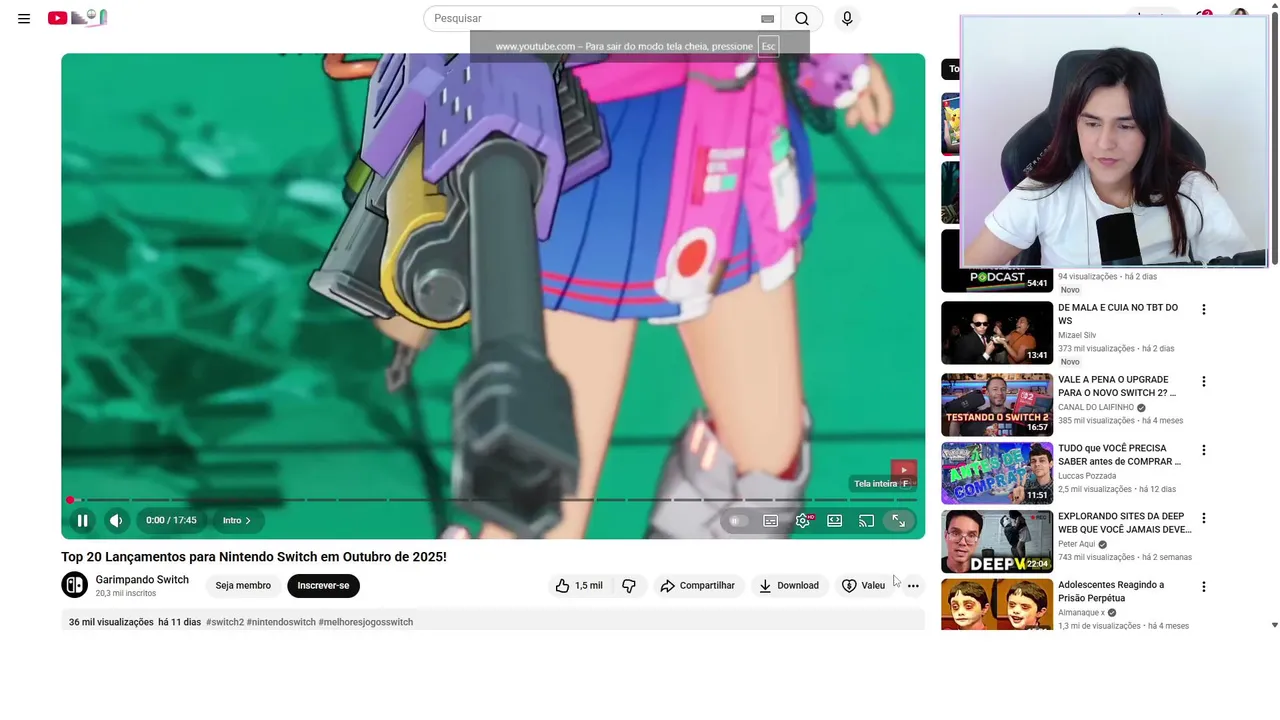Open Peter Aqui channel name
The width and height of the screenshot is (1280, 720).
[1077, 544]
